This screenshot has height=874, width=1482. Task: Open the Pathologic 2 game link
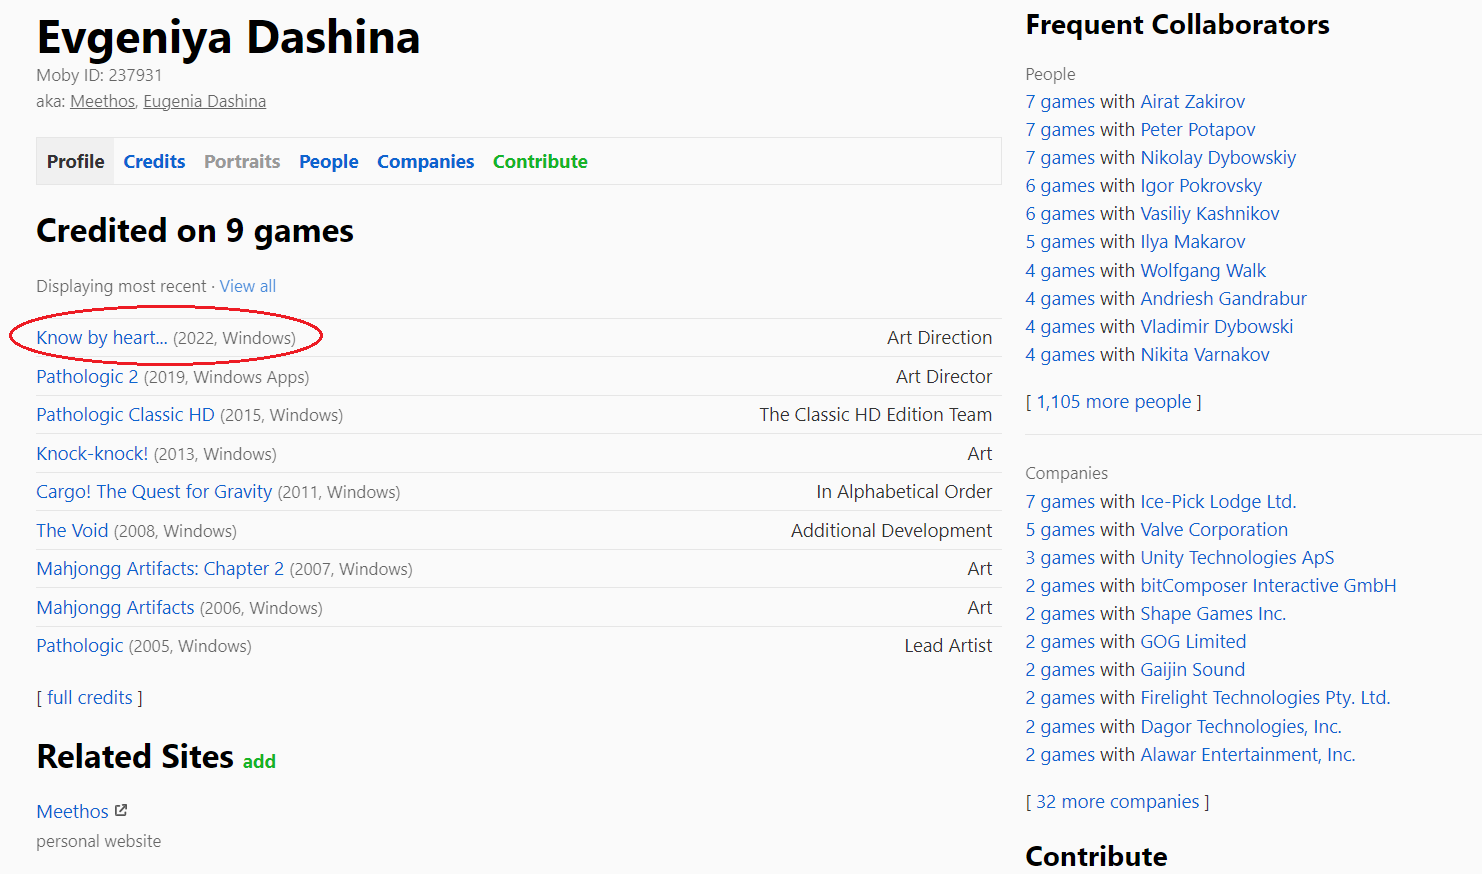tap(87, 377)
